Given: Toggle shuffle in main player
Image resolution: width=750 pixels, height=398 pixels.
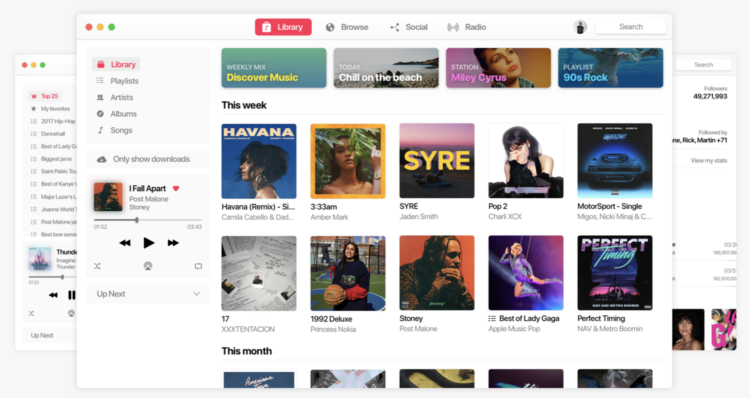Looking at the screenshot, I should (98, 266).
